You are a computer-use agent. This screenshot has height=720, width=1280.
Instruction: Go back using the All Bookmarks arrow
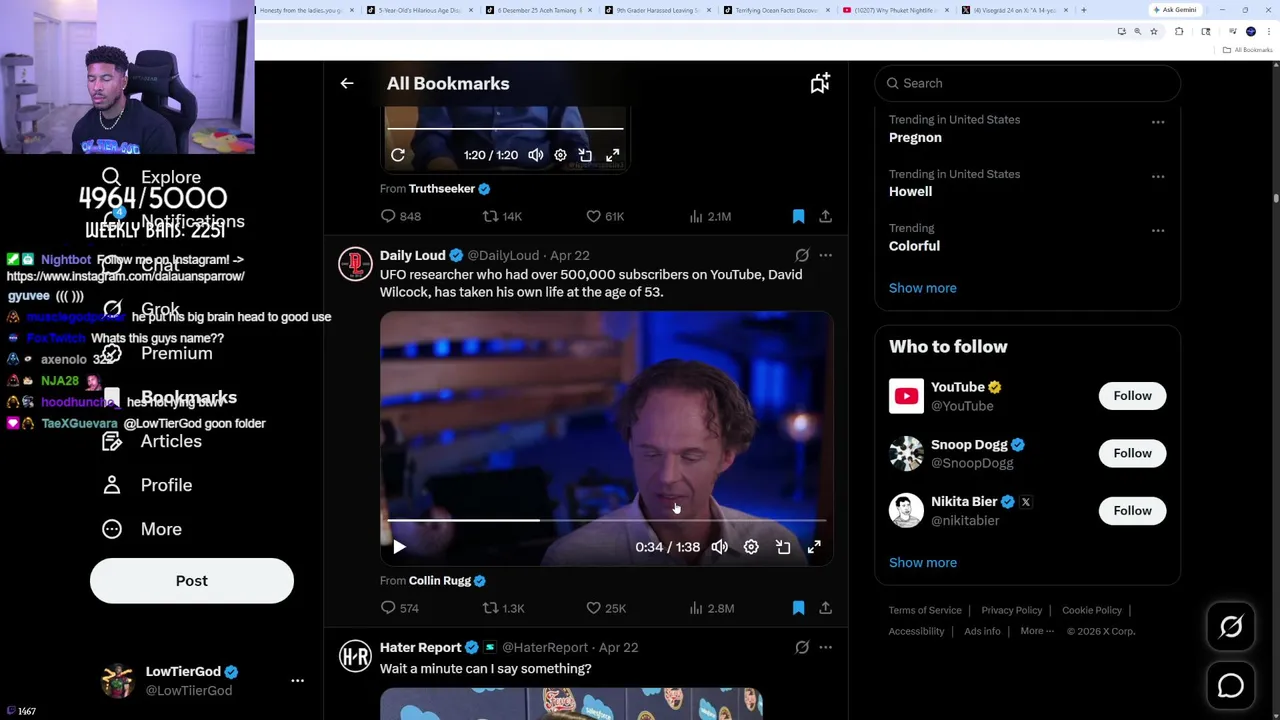click(x=347, y=84)
